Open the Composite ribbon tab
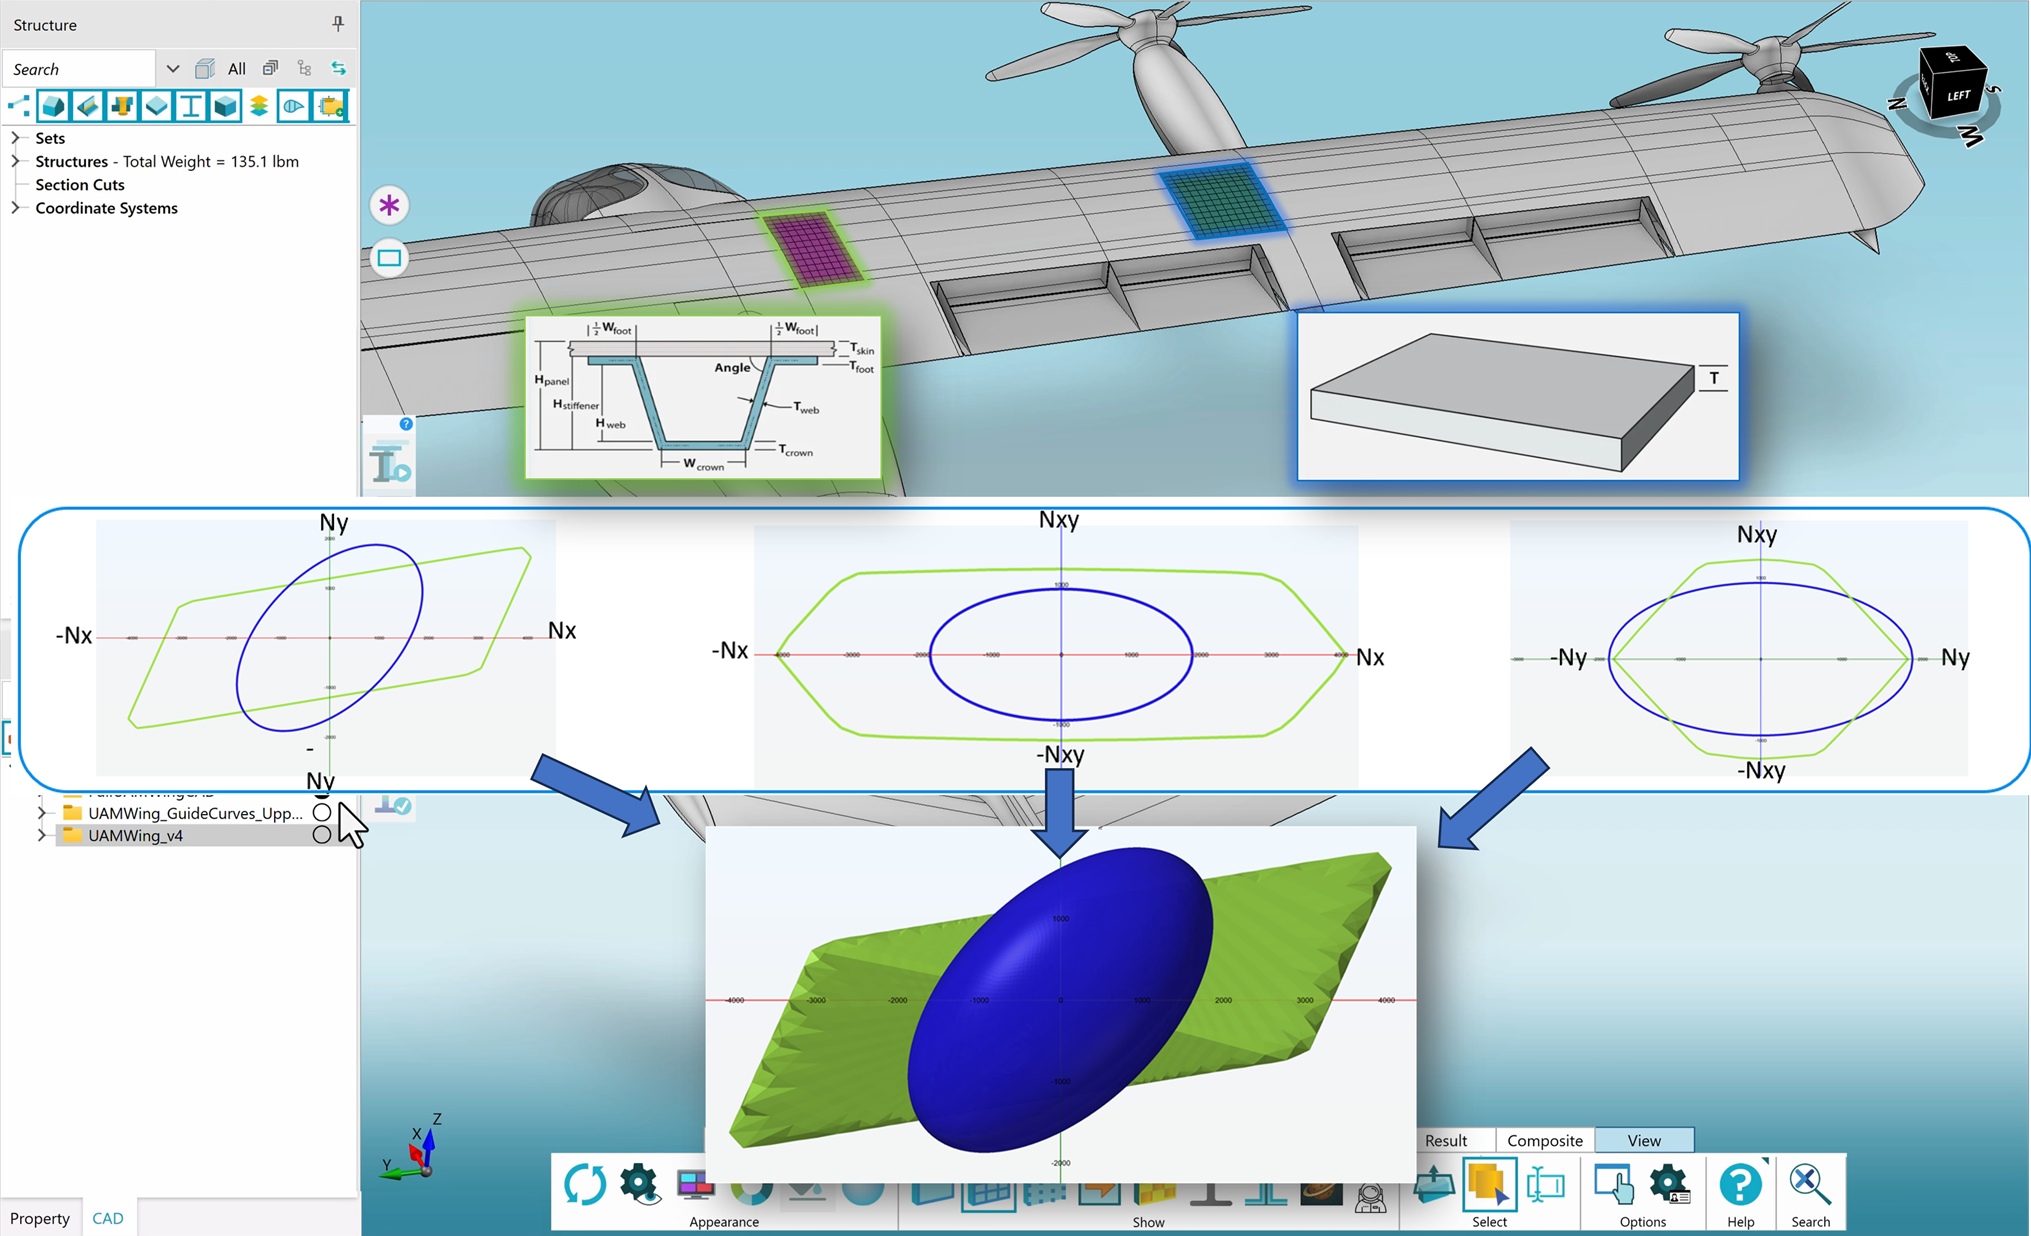Viewport: 2031px width, 1236px height. [x=1545, y=1140]
